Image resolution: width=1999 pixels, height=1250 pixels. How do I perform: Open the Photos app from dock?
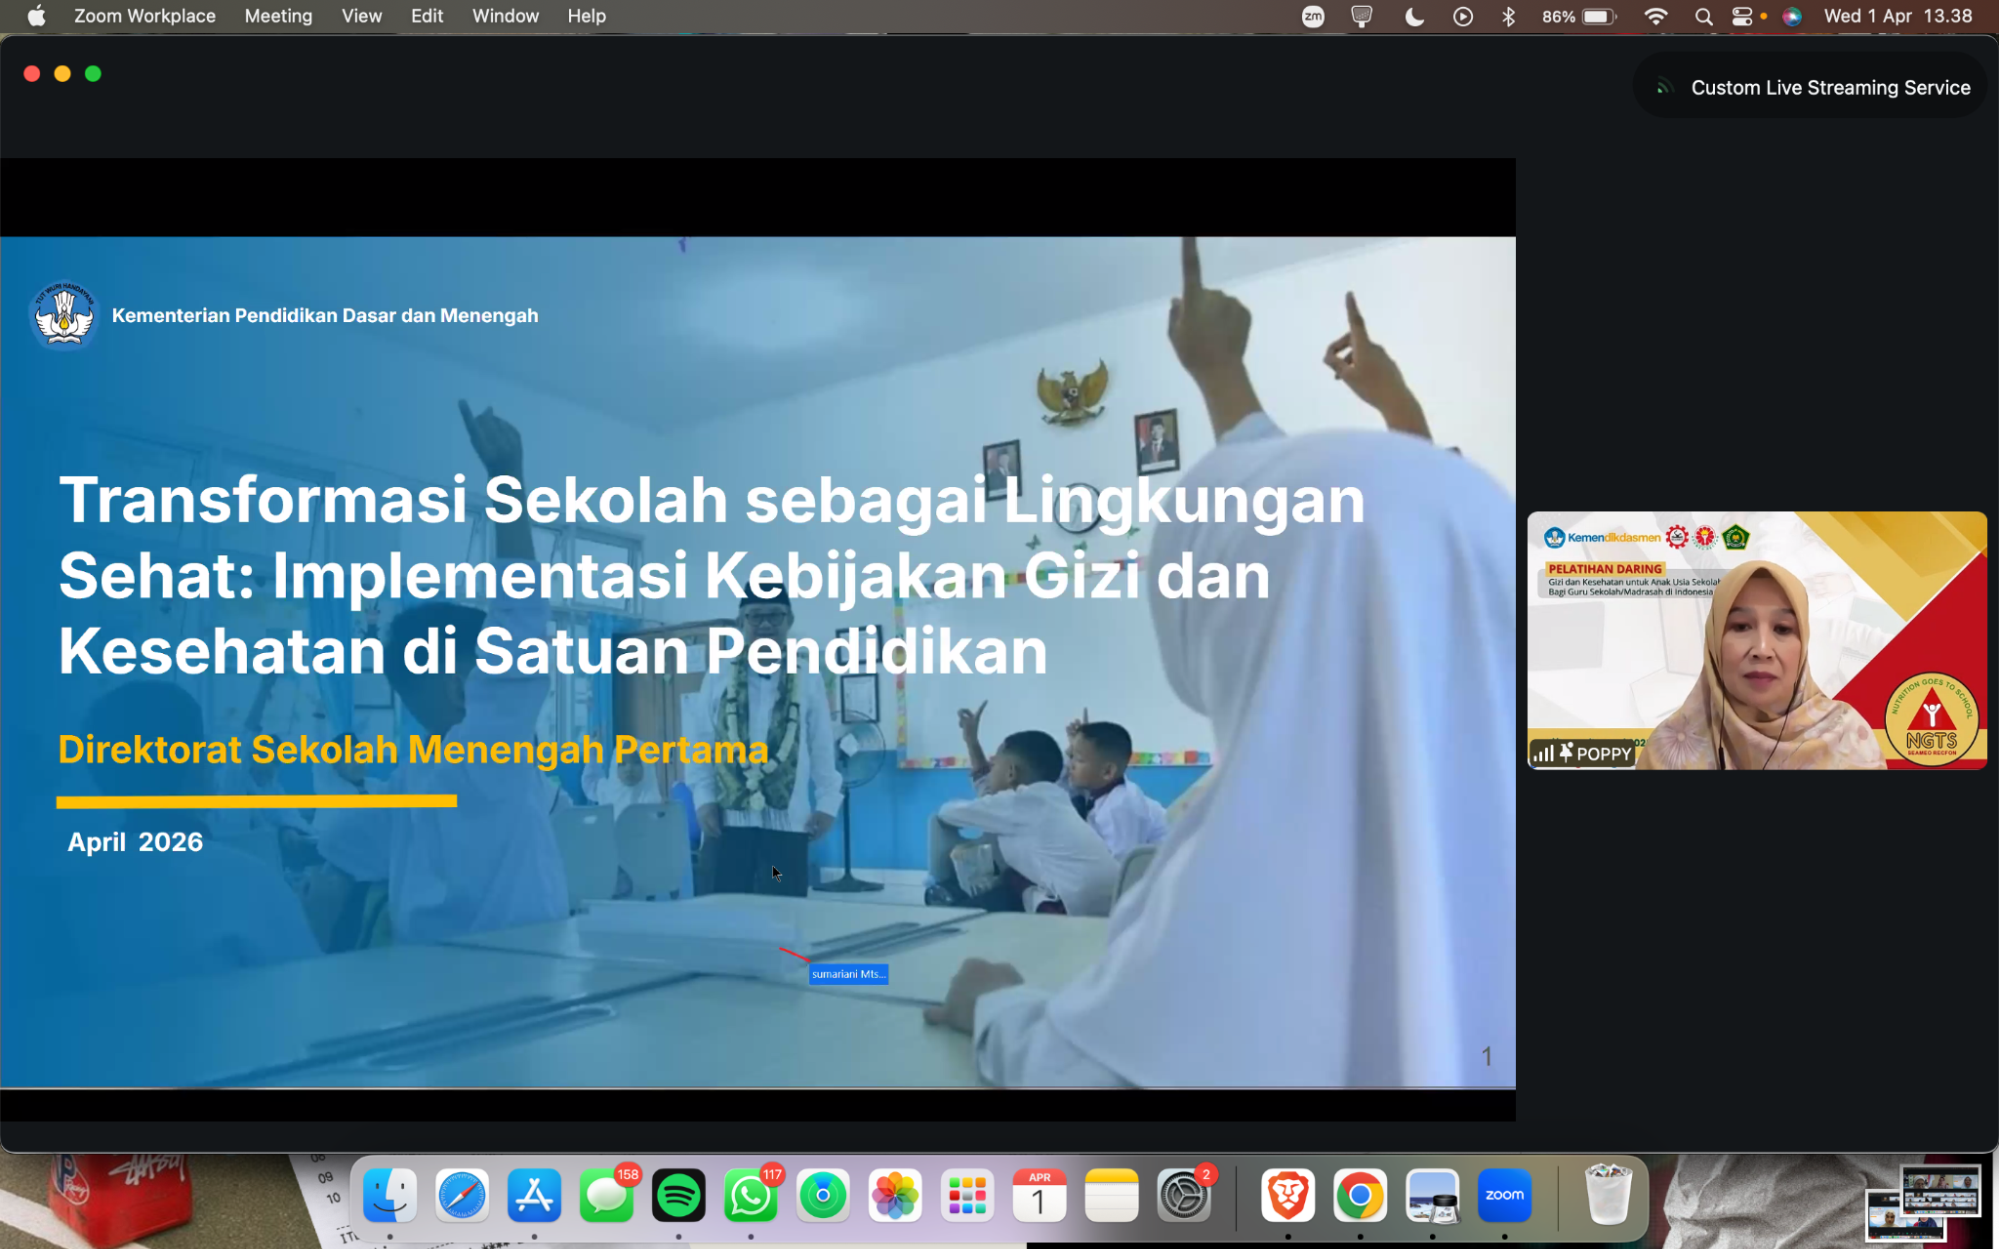[895, 1195]
